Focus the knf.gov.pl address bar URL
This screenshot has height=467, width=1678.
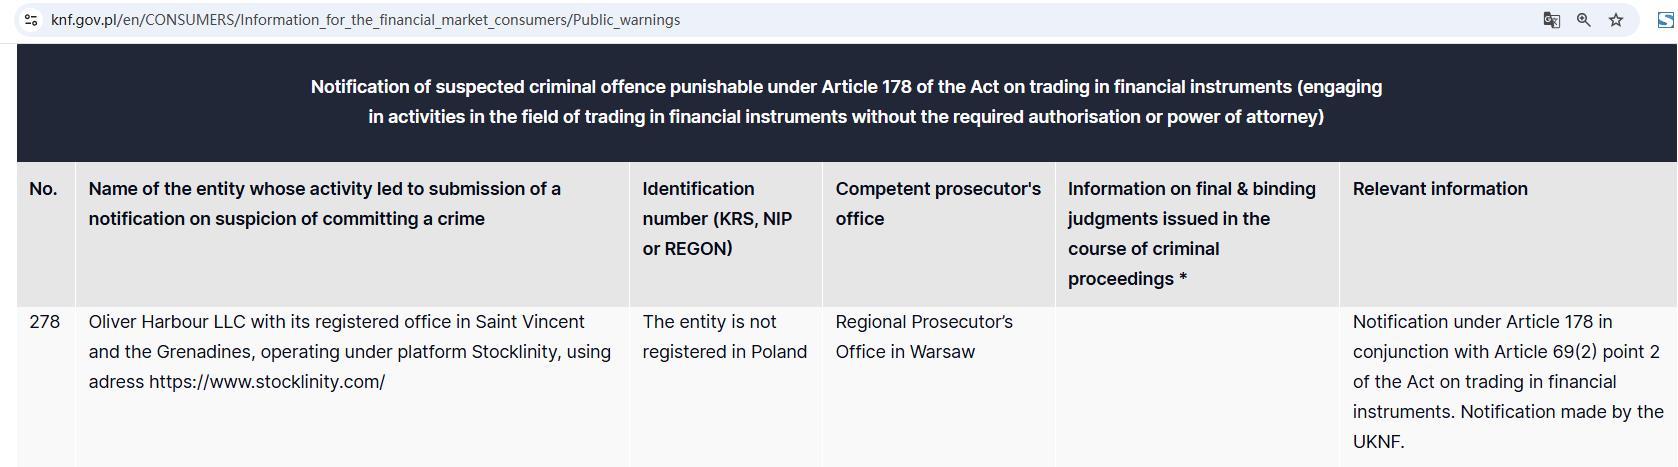365,20
